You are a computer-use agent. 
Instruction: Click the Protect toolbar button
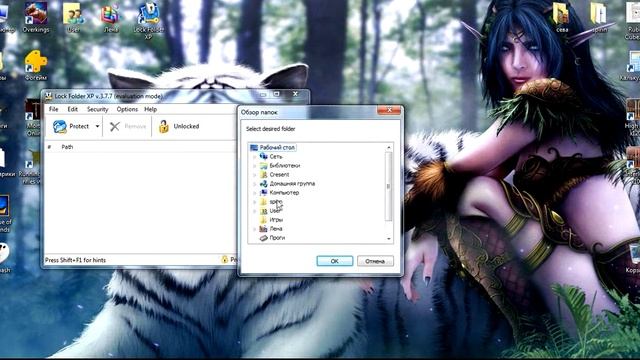click(x=71, y=127)
